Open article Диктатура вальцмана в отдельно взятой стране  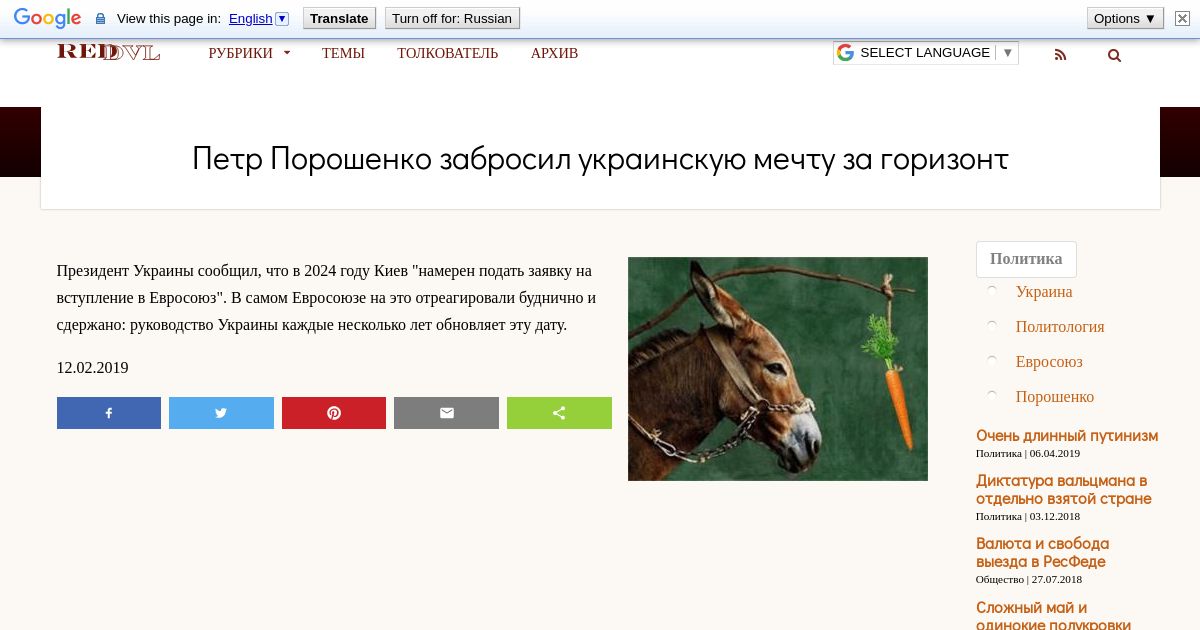[1064, 490]
